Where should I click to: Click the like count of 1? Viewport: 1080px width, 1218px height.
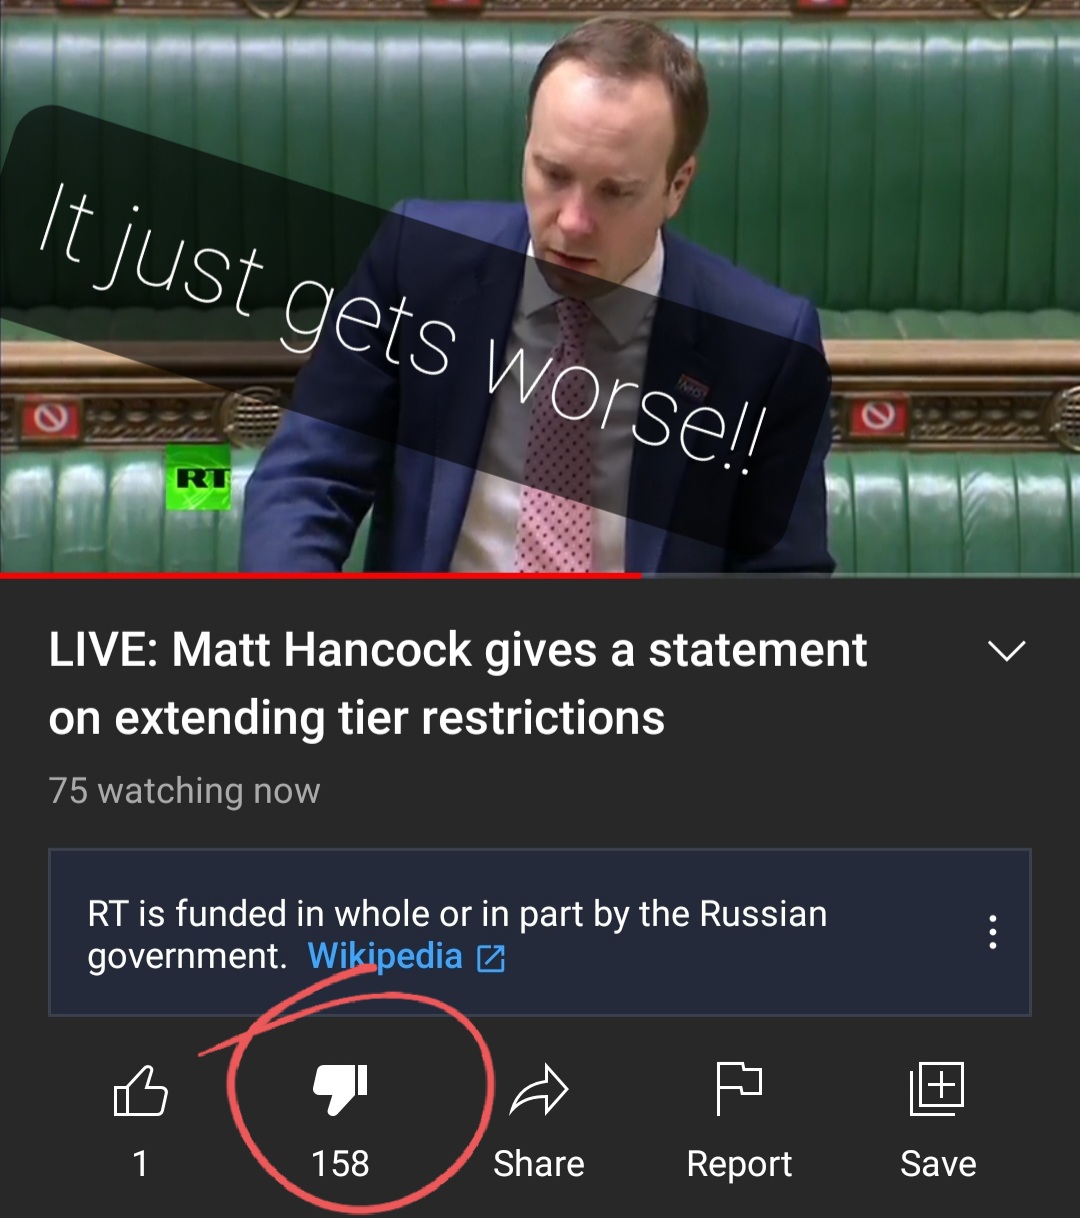(x=141, y=1164)
